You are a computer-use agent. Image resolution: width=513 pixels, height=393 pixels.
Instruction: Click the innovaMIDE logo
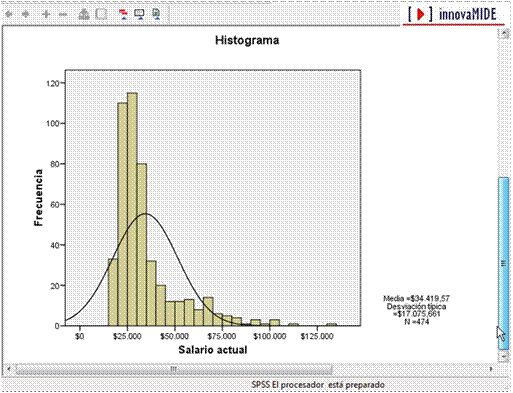coord(453,15)
